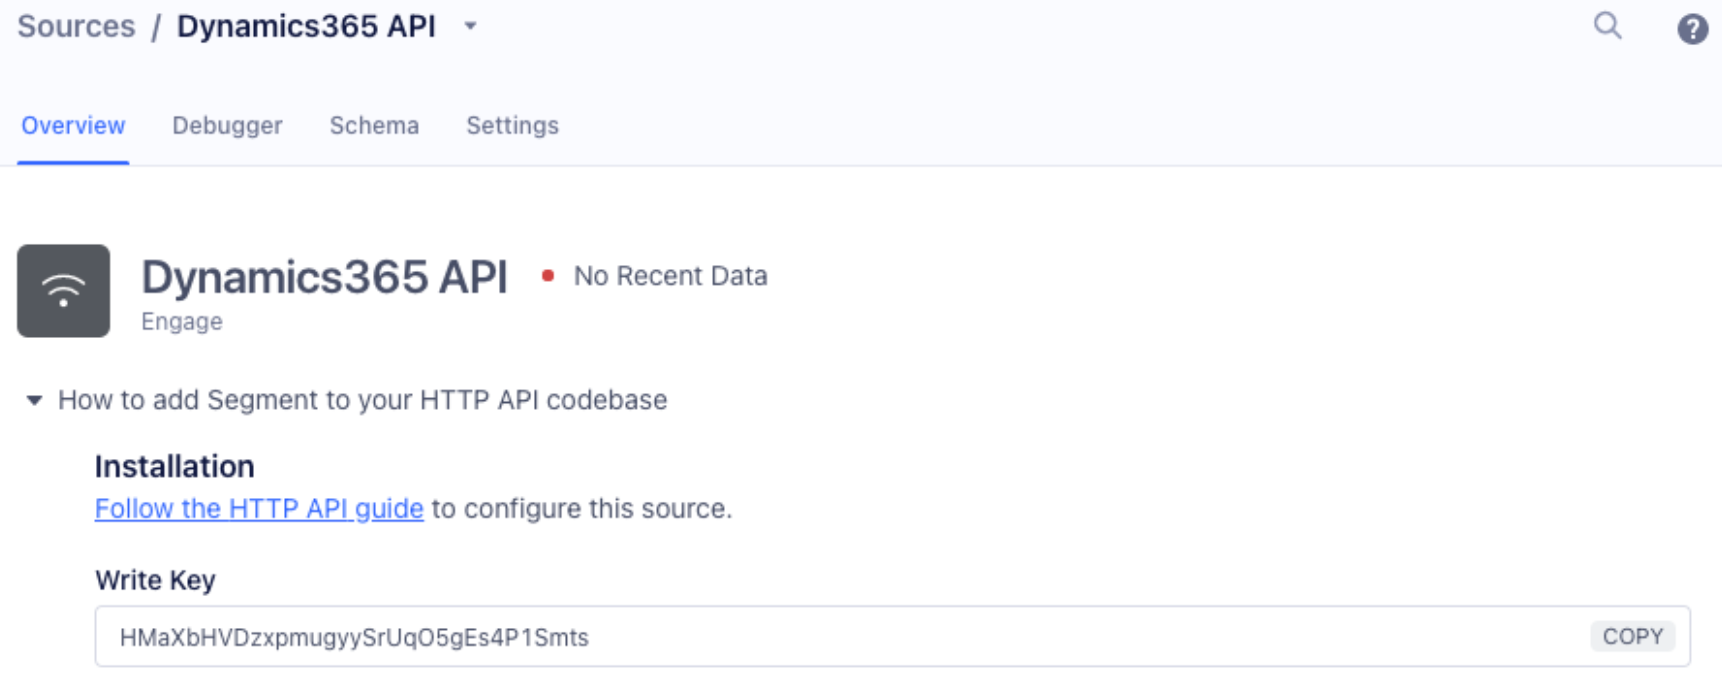This screenshot has height=681, width=1722.
Task: Click inside the Write Key field
Action: [800, 637]
